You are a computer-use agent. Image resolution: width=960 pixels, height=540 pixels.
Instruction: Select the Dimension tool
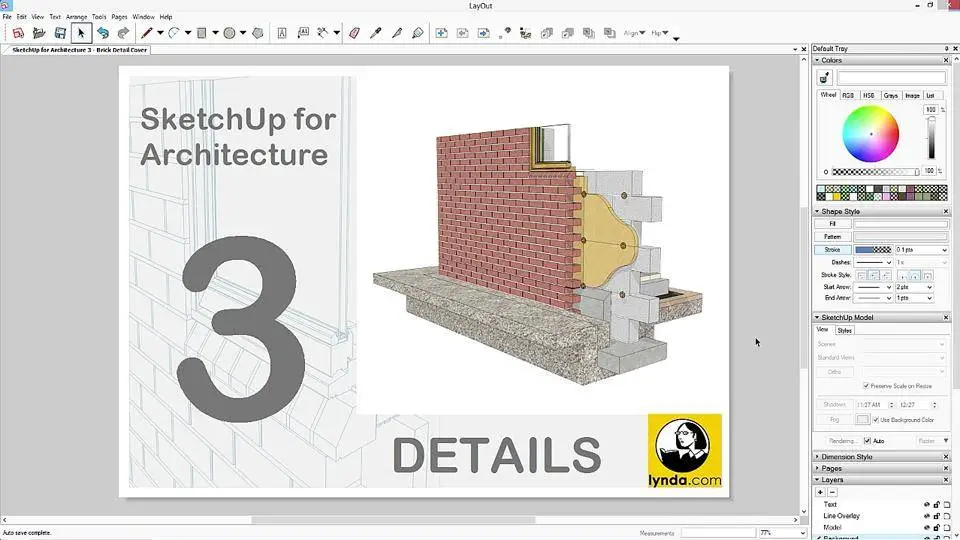[x=323, y=33]
